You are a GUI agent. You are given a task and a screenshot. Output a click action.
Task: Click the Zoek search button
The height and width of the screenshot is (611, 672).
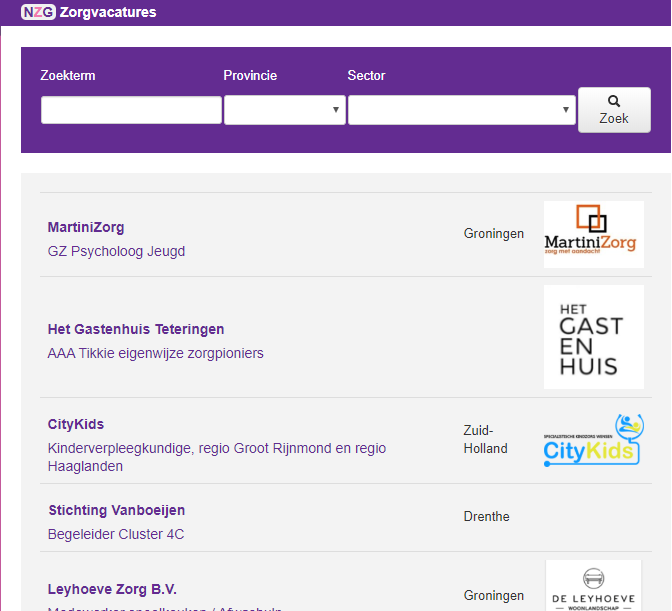point(614,110)
